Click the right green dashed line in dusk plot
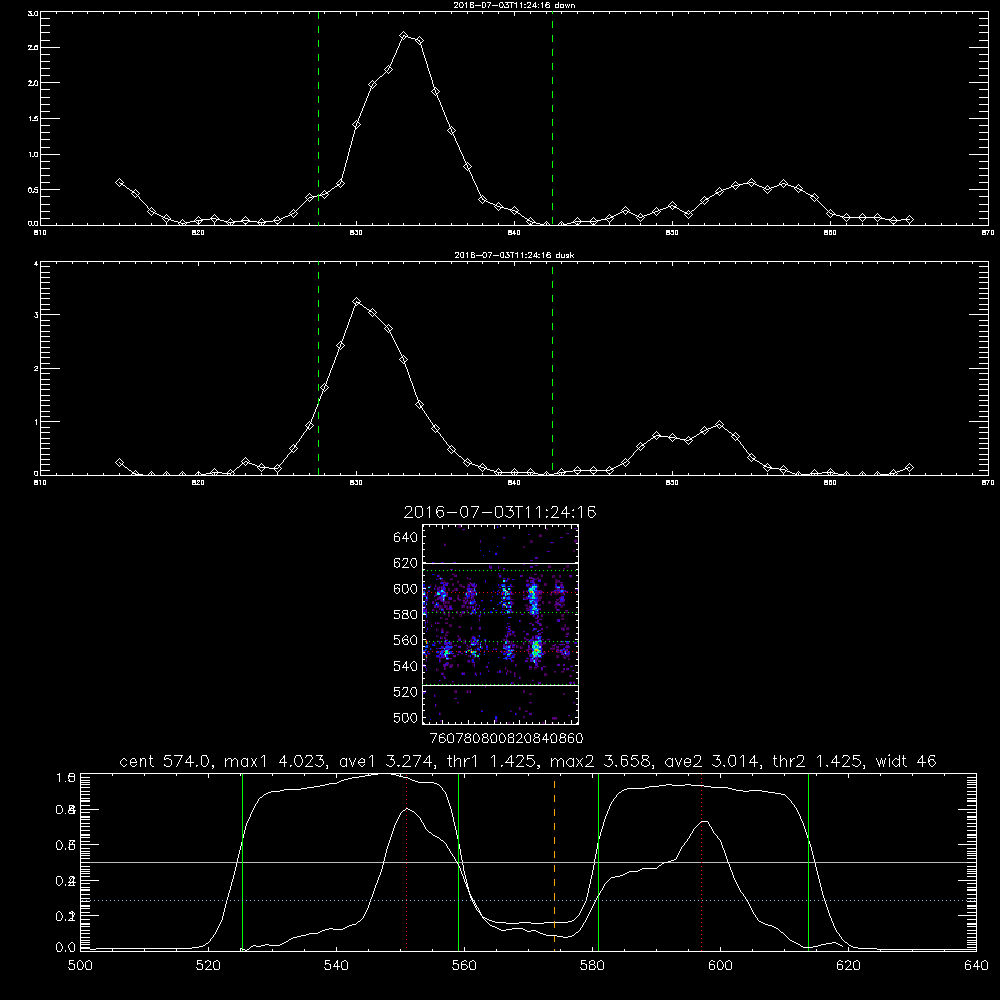The height and width of the screenshot is (1000, 1000). tap(552, 370)
